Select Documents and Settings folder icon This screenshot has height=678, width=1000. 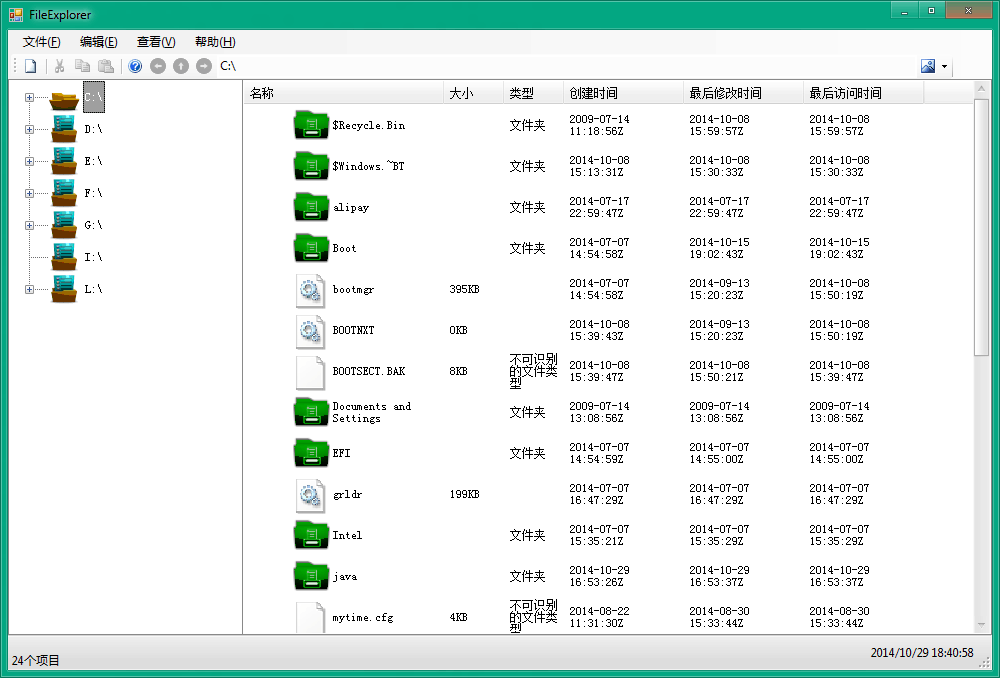311,412
